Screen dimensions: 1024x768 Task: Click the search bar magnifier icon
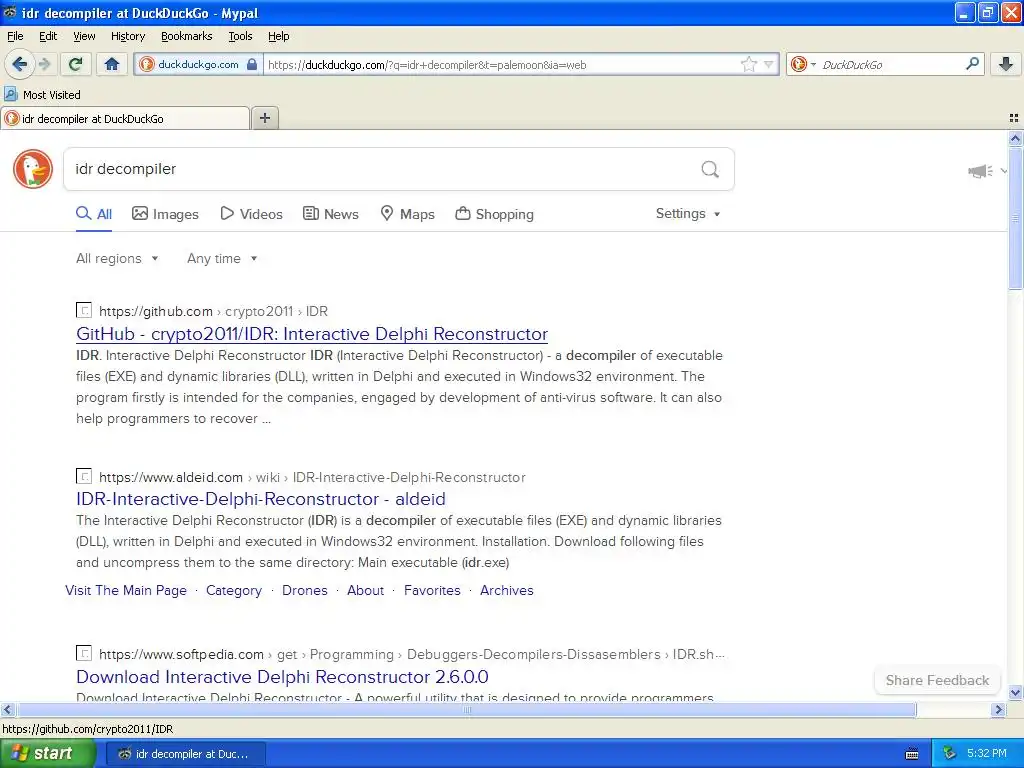[972, 64]
